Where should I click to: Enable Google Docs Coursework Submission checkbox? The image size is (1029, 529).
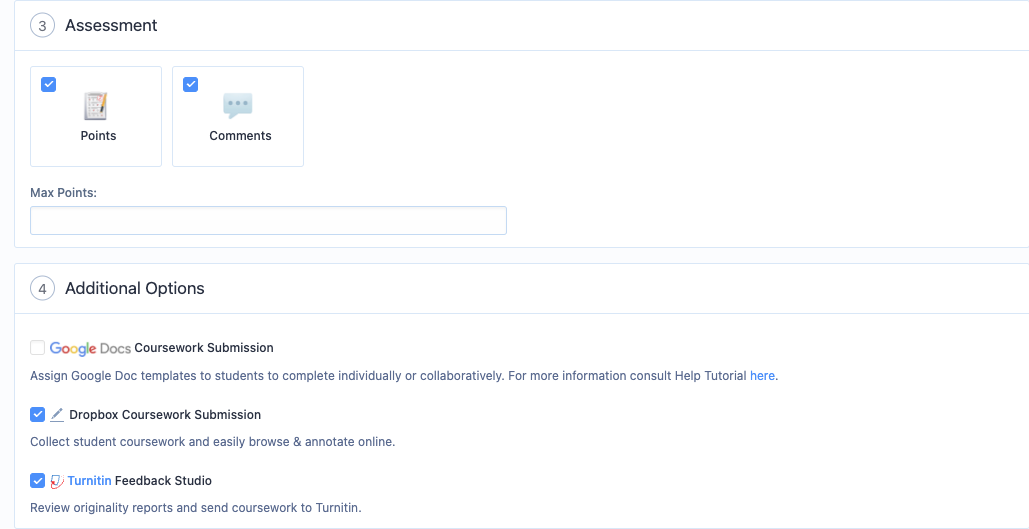[37, 348]
